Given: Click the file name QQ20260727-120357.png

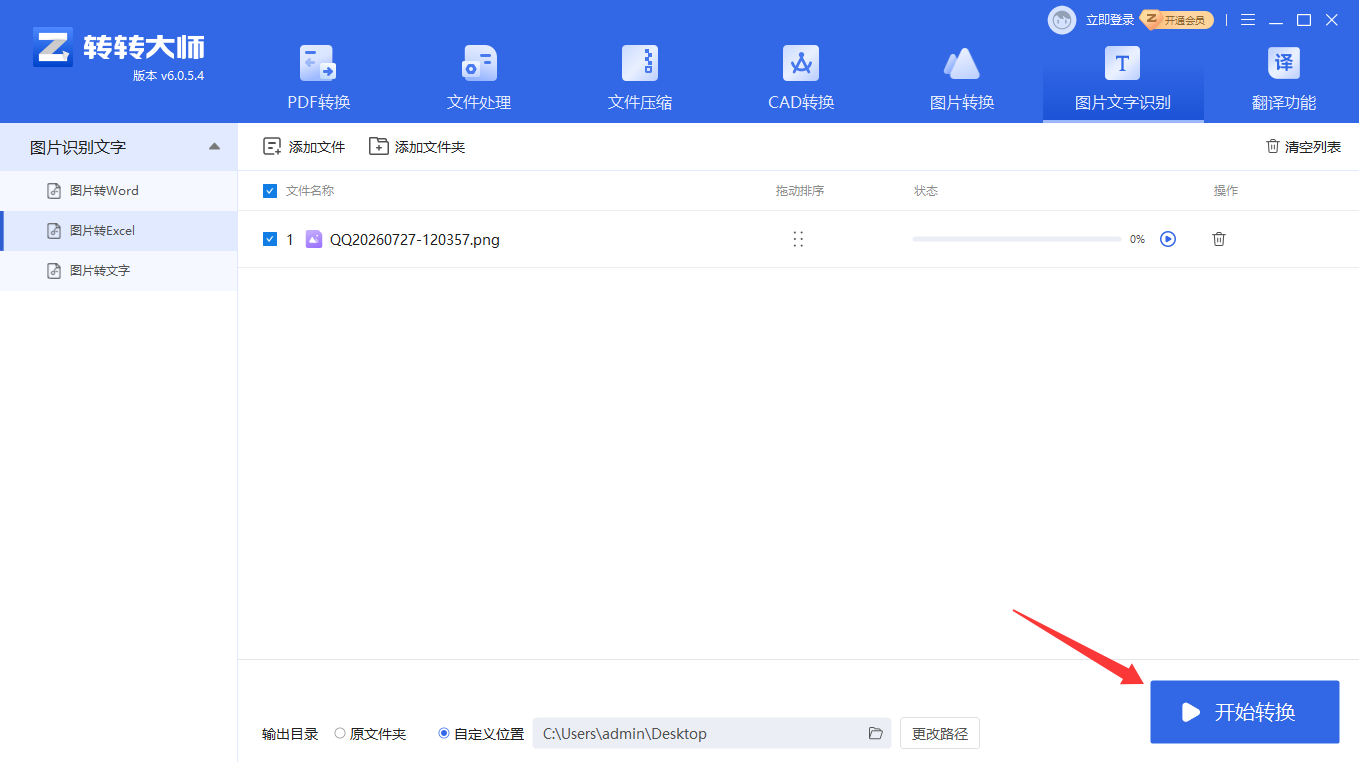Looking at the screenshot, I should click(x=415, y=240).
